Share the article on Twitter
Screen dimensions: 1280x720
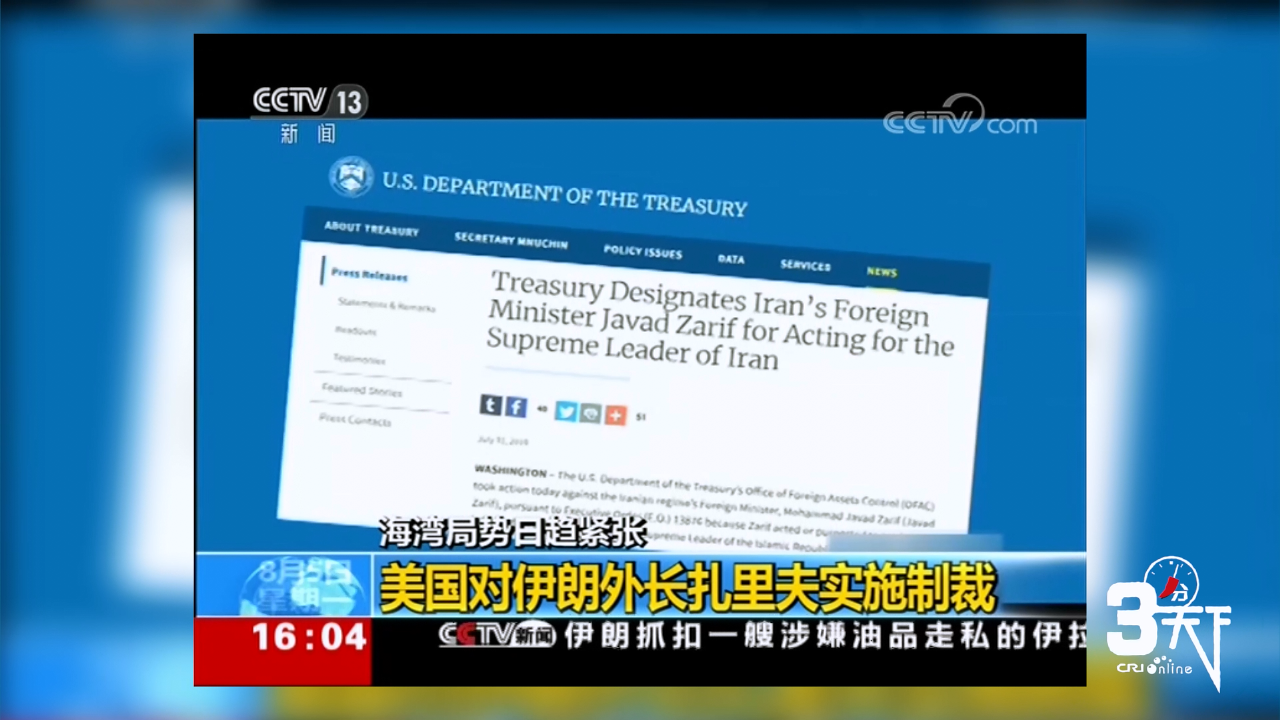(x=566, y=411)
